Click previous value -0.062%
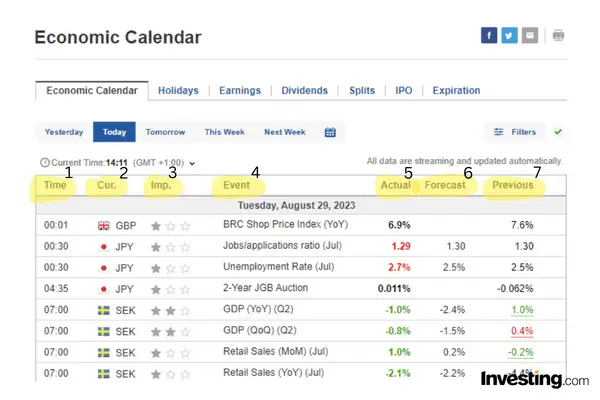The height and width of the screenshot is (400, 600). click(x=515, y=289)
